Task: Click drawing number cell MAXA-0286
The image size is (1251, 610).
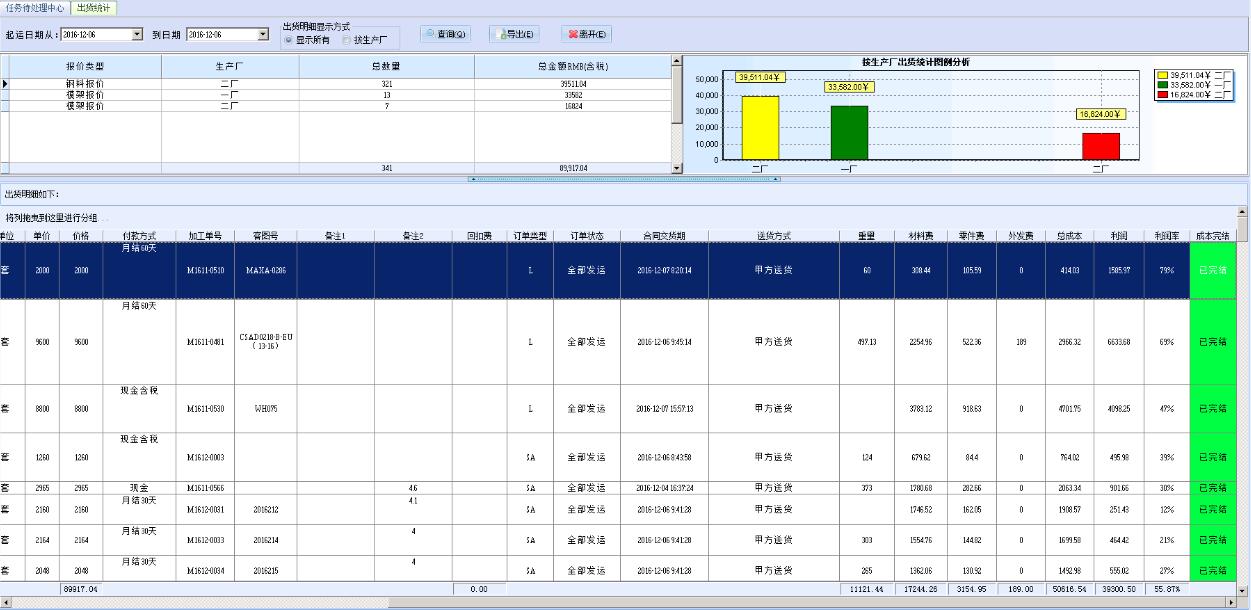Action: point(265,271)
